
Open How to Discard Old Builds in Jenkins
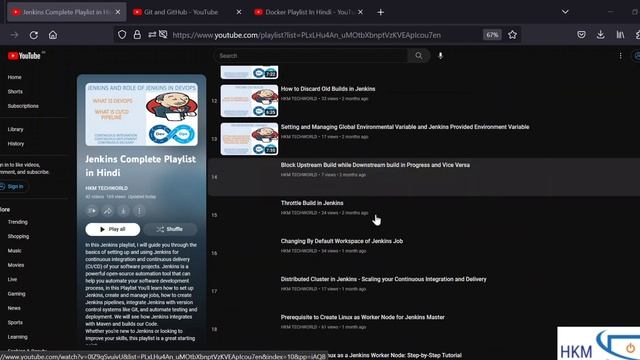[x=328, y=89]
